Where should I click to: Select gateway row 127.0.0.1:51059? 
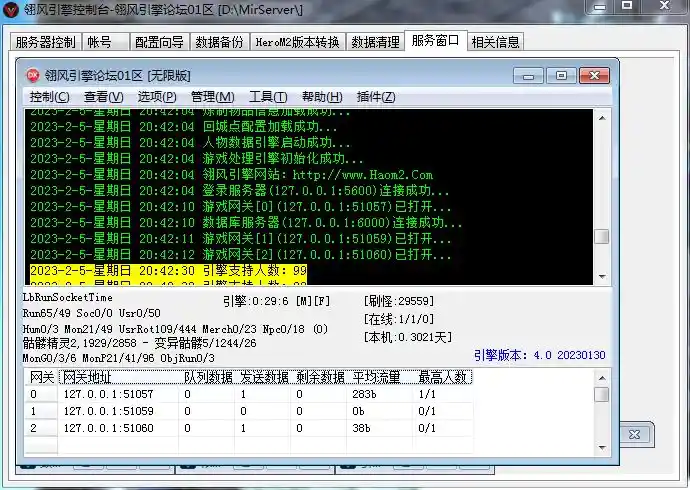[249, 411]
